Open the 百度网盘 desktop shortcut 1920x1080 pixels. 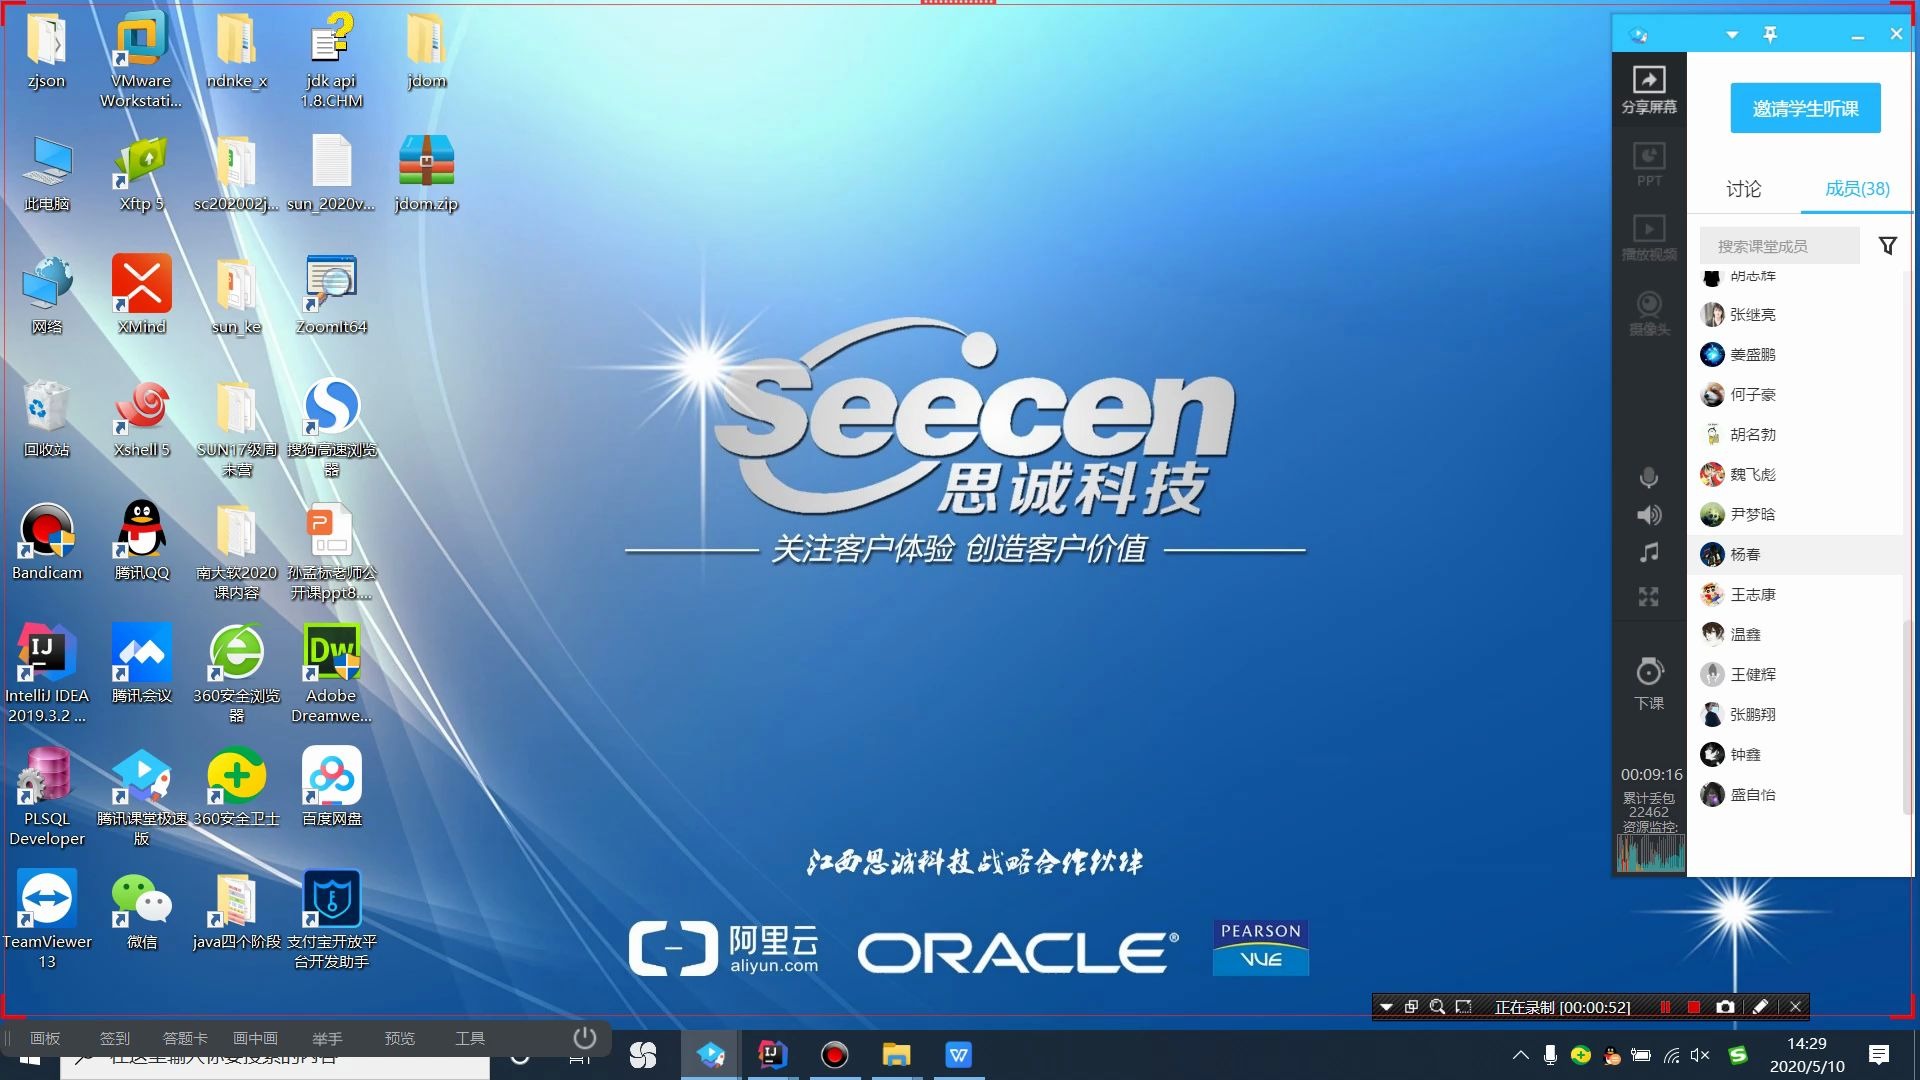(332, 787)
